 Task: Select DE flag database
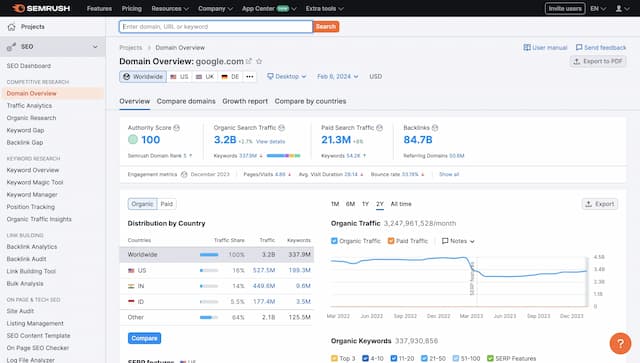224,77
